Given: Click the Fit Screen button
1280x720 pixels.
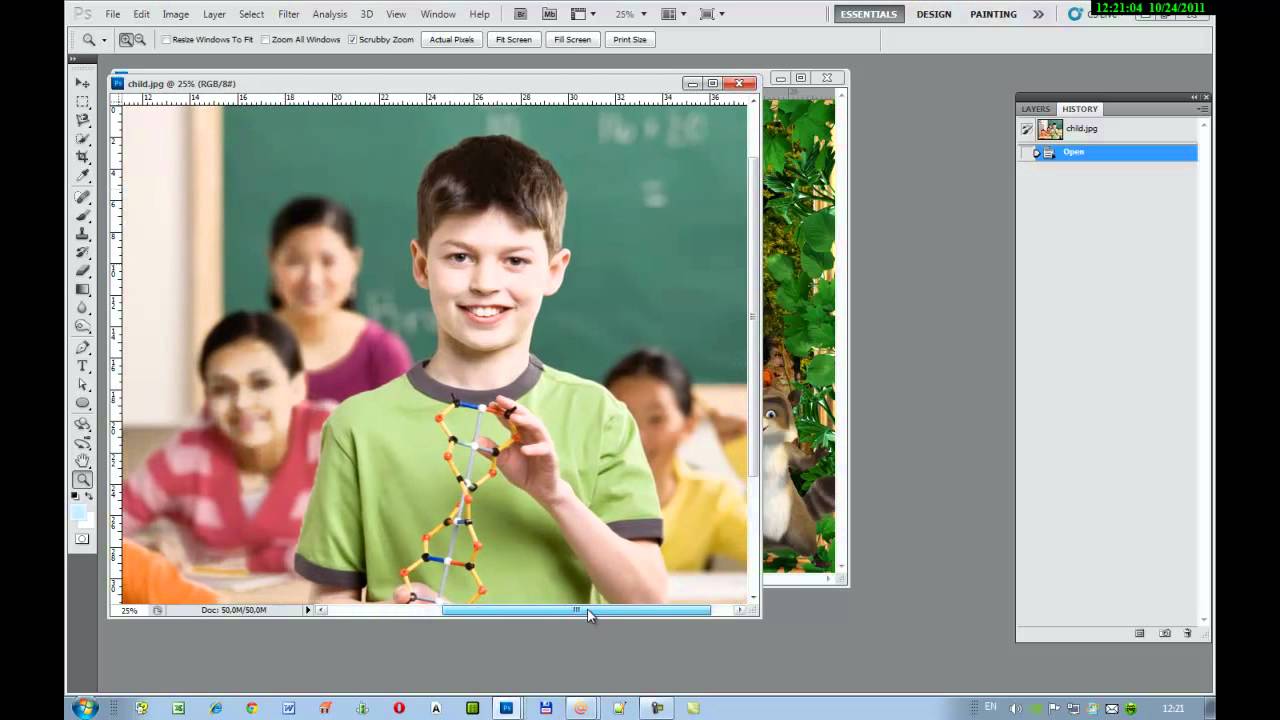Looking at the screenshot, I should coord(513,40).
